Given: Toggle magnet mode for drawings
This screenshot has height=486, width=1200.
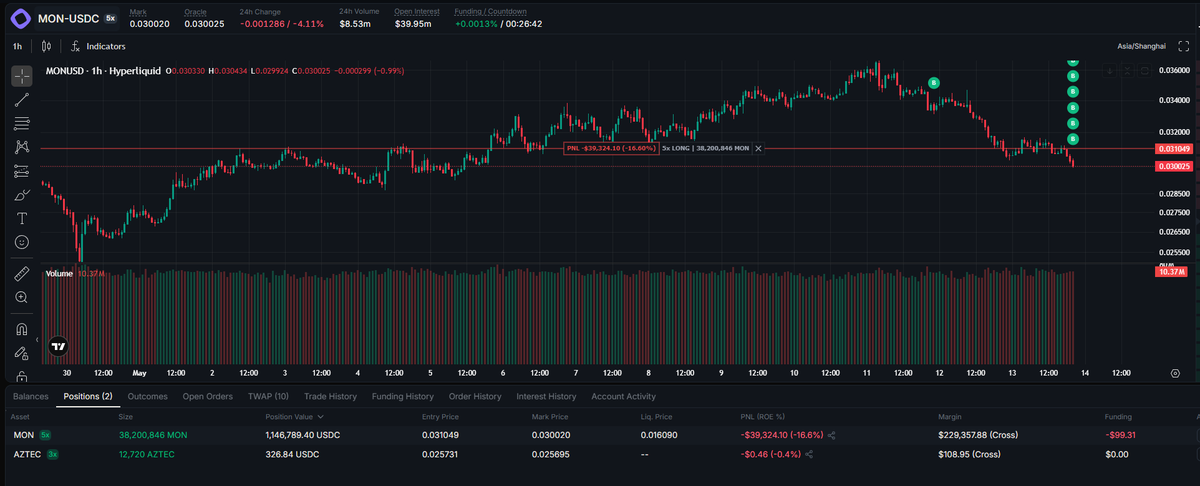Looking at the screenshot, I should 22,329.
